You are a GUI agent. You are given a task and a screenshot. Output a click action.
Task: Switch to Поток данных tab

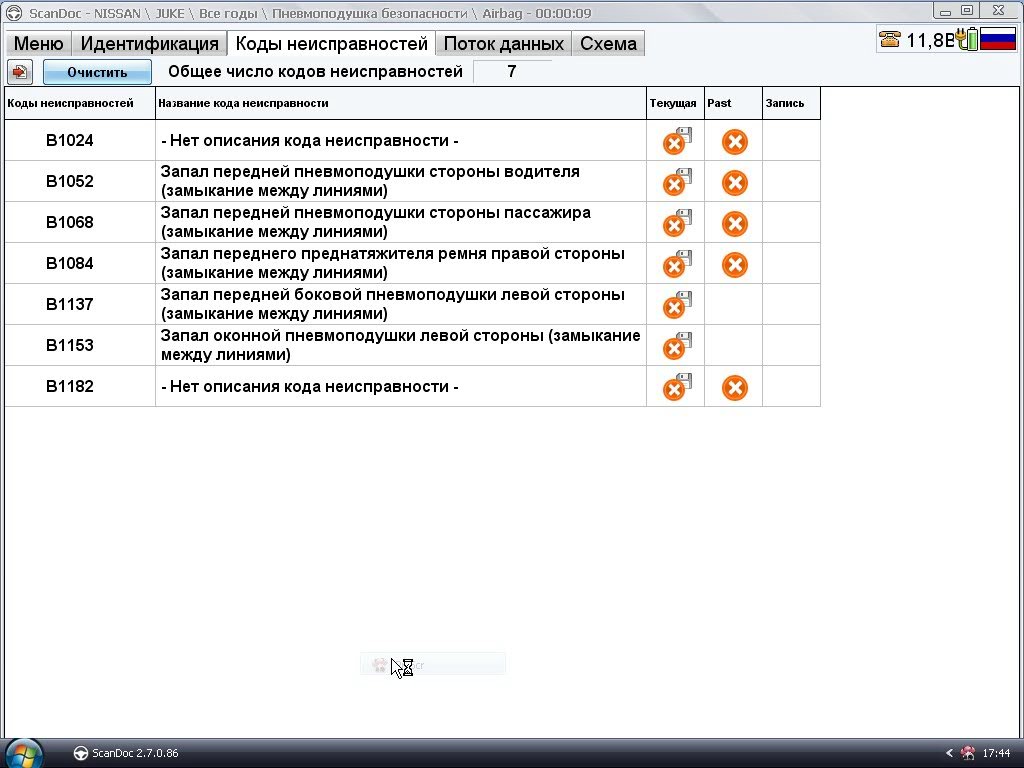(504, 43)
